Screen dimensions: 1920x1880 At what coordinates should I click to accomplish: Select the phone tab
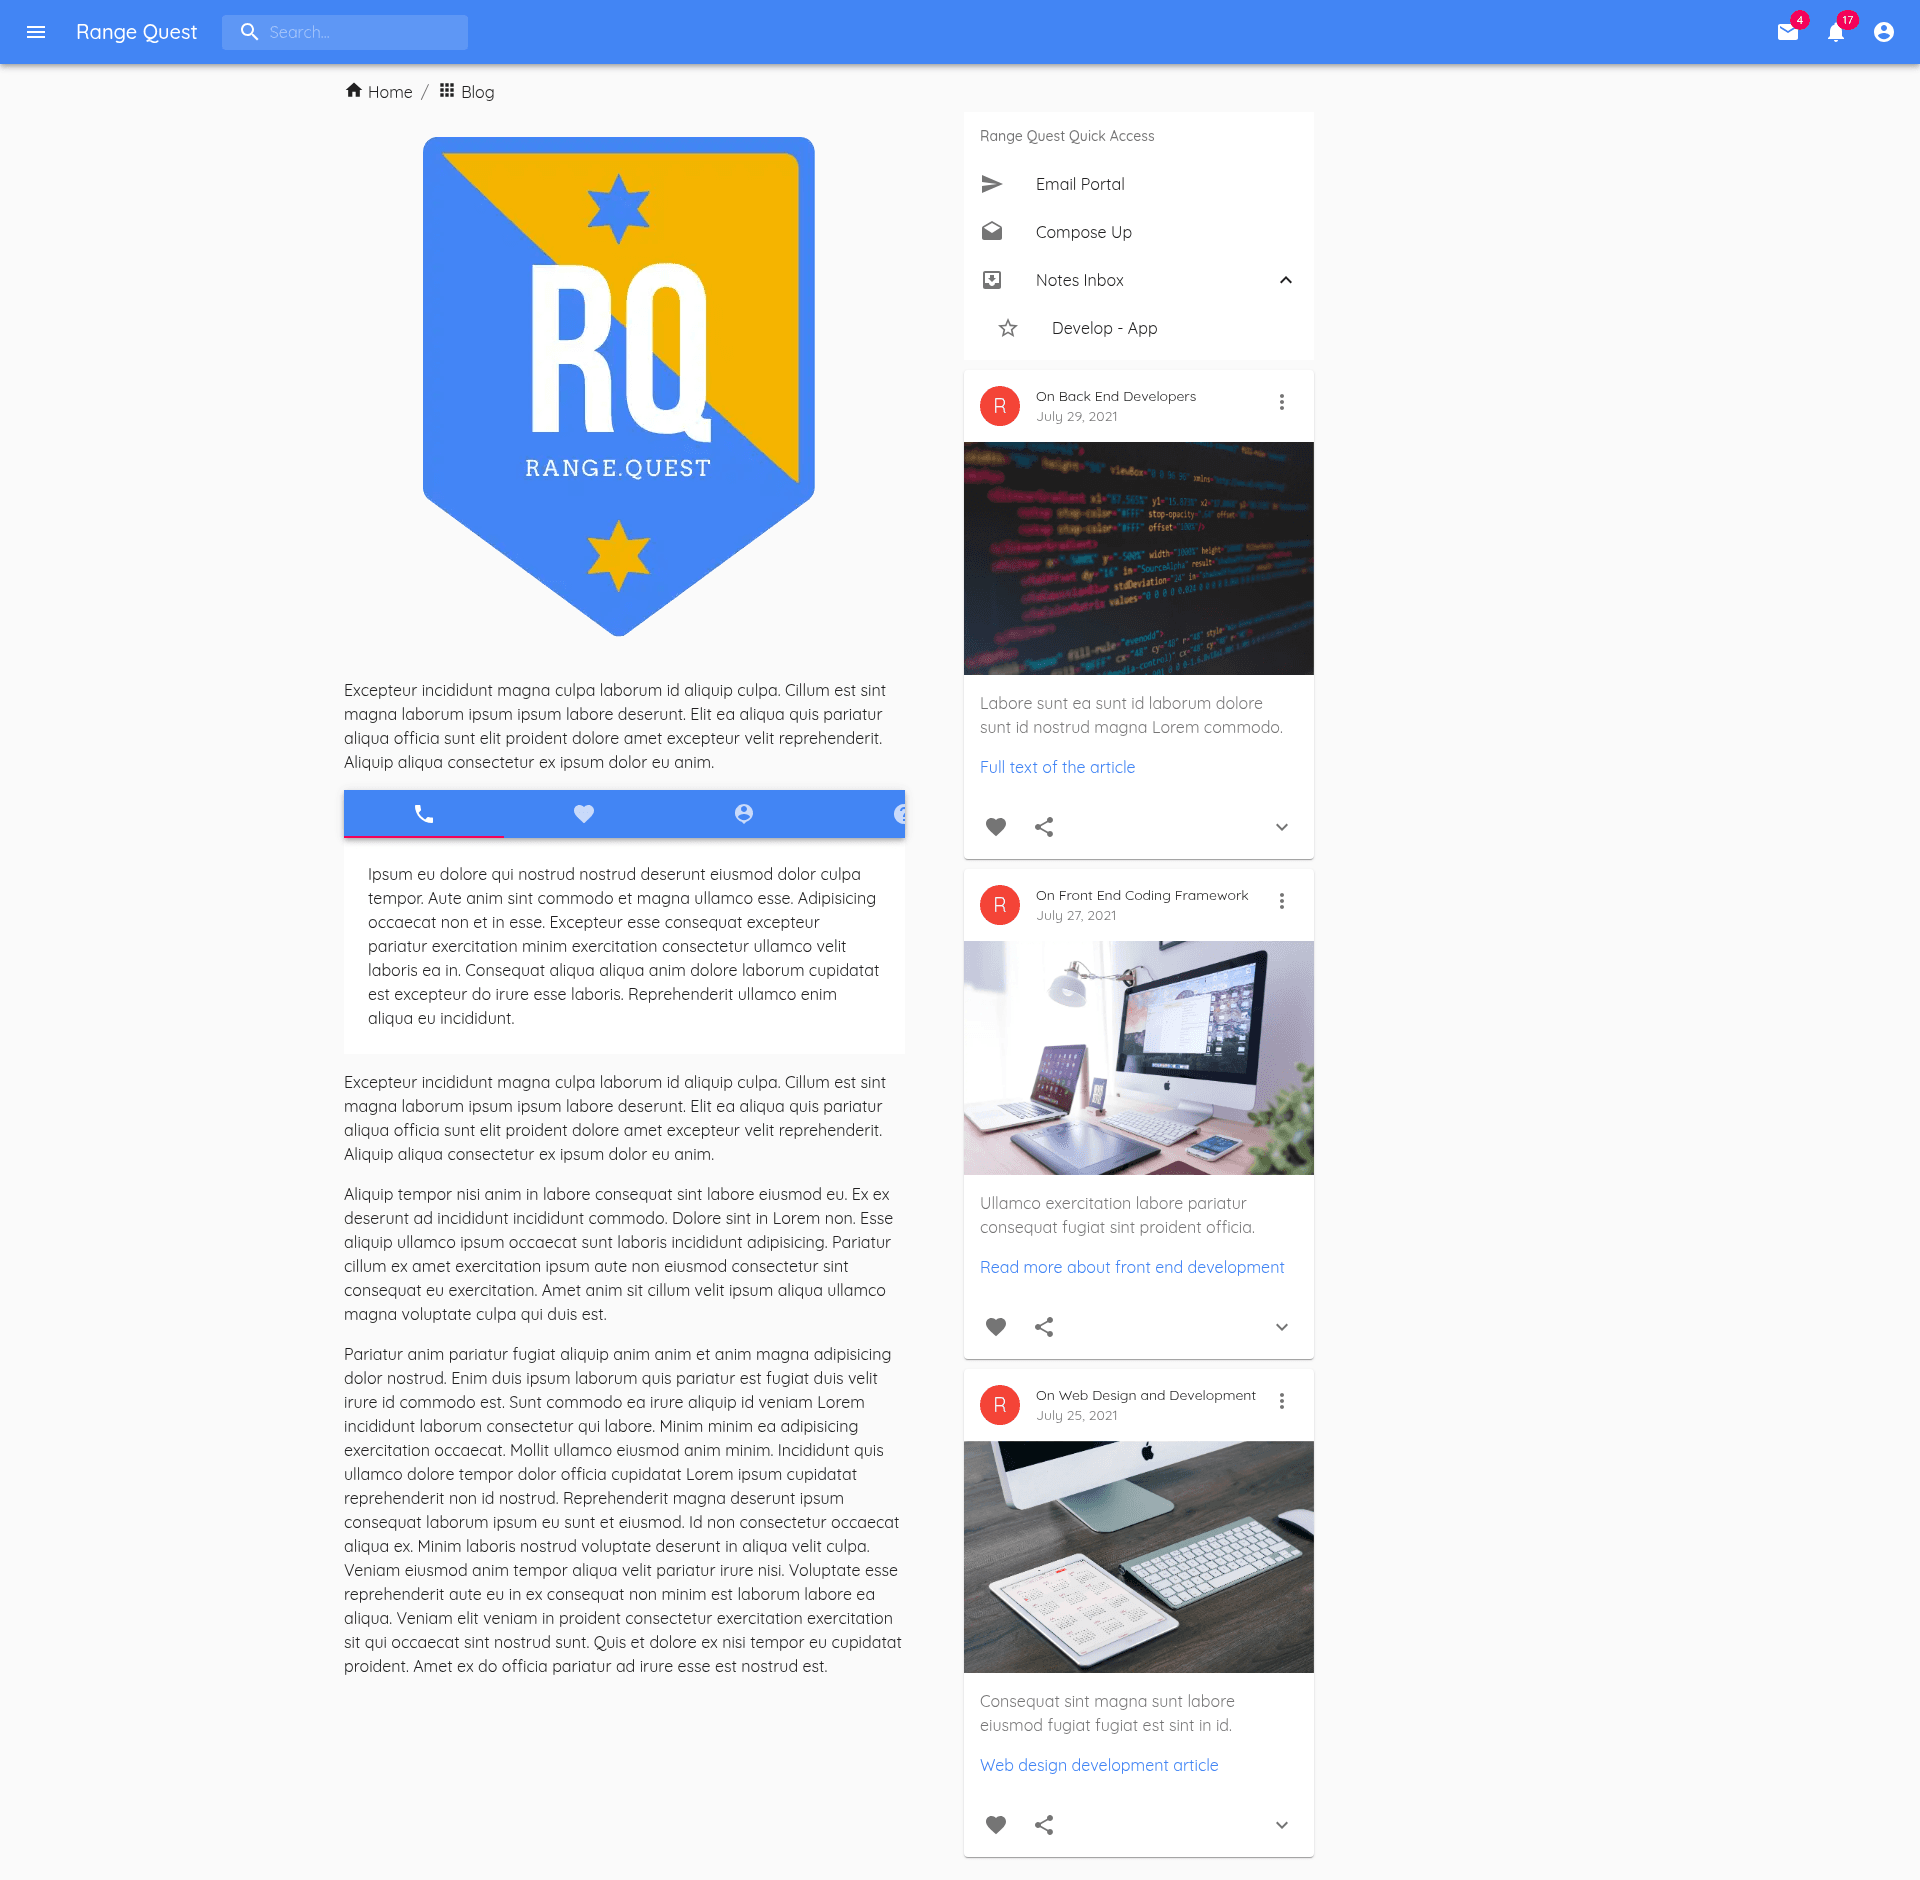pyautogui.click(x=424, y=814)
